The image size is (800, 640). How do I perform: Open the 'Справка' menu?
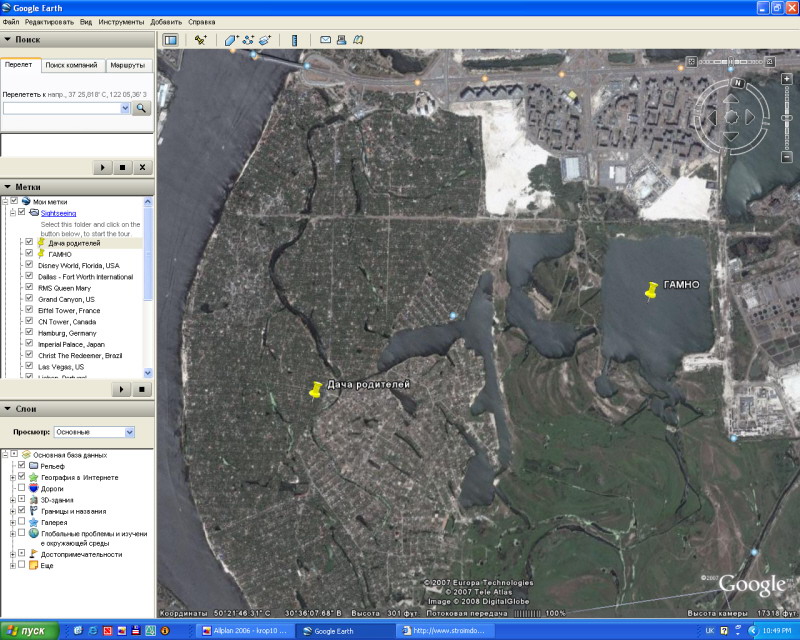click(202, 22)
